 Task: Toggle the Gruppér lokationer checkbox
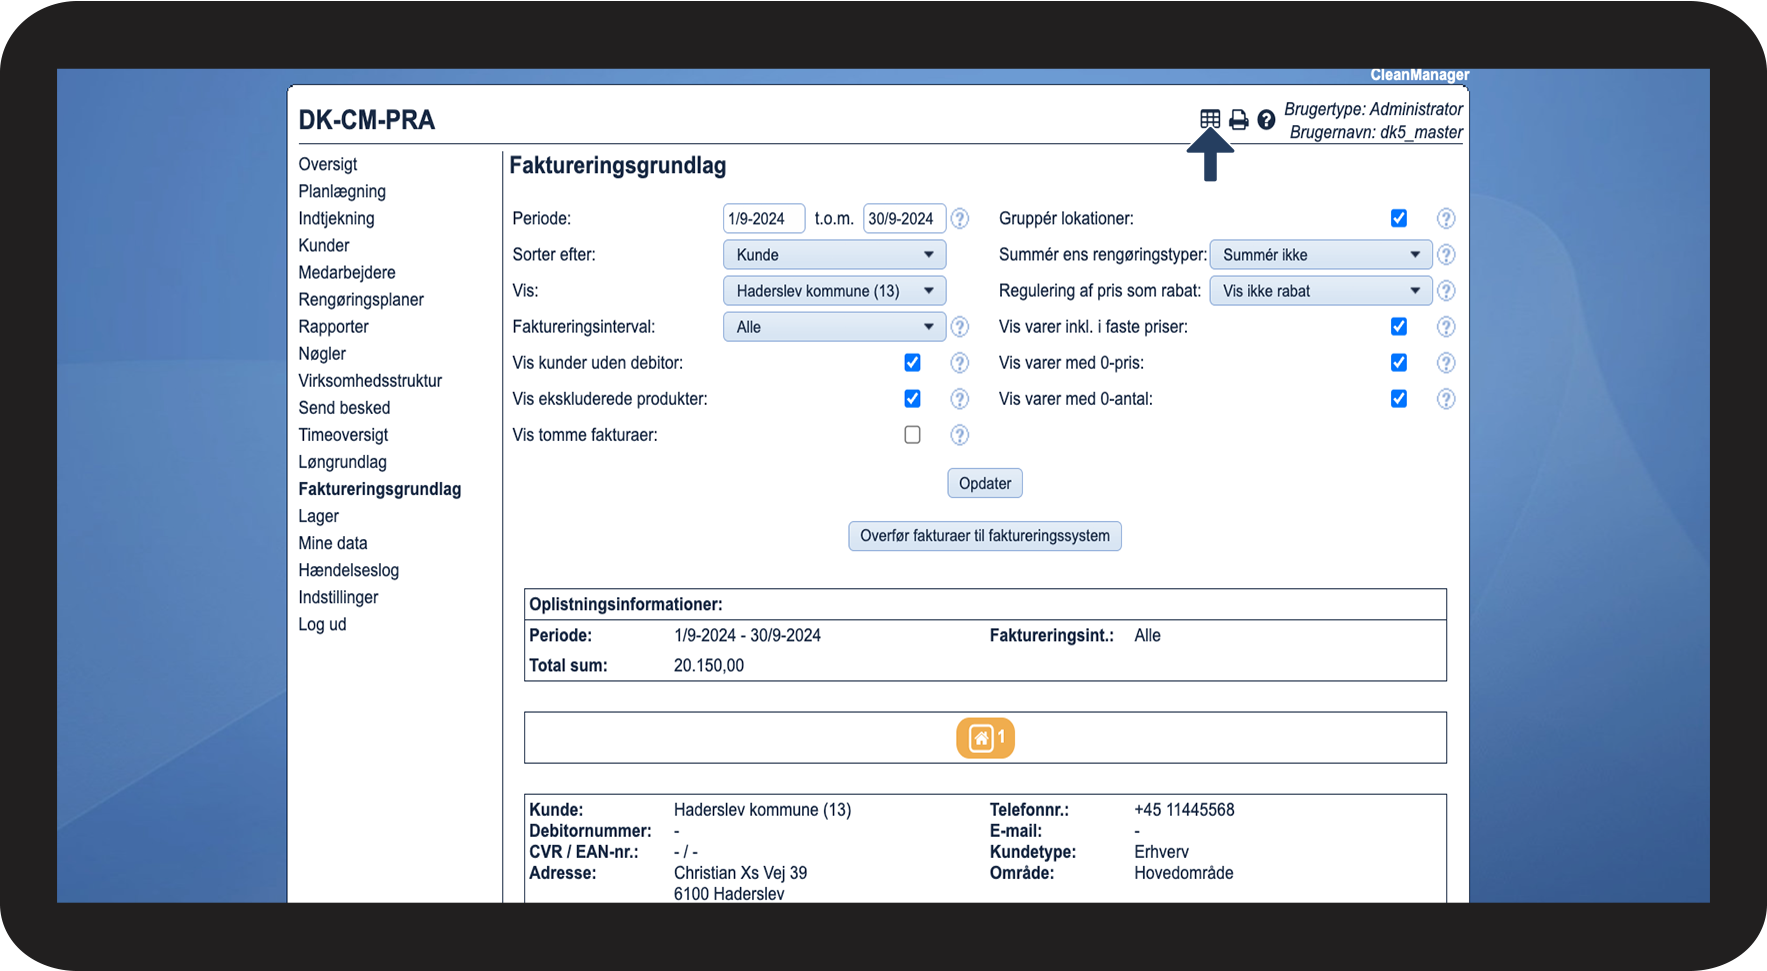(1398, 218)
